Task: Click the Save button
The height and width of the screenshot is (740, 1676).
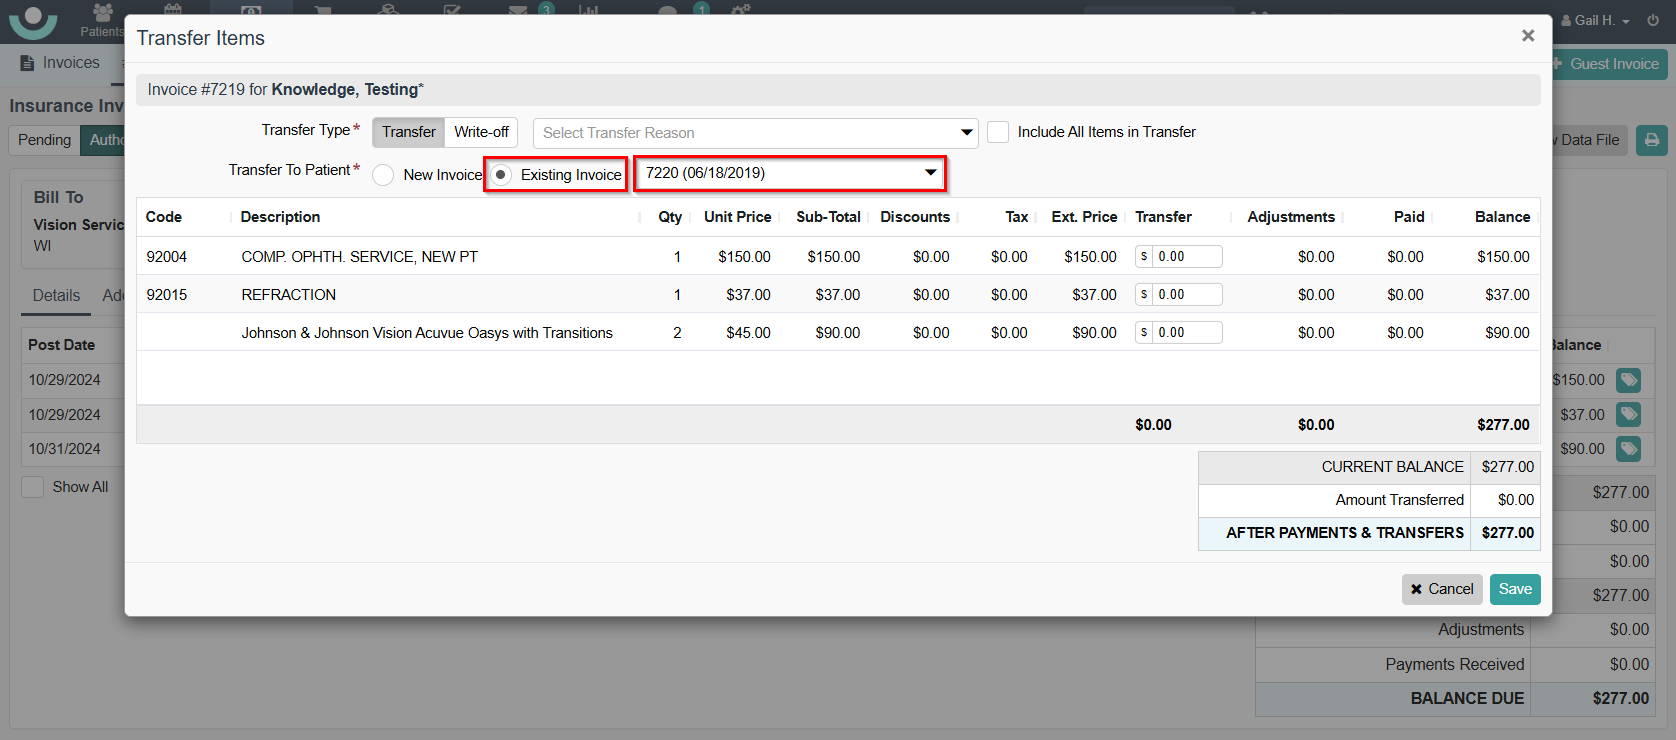Action: [x=1514, y=589]
